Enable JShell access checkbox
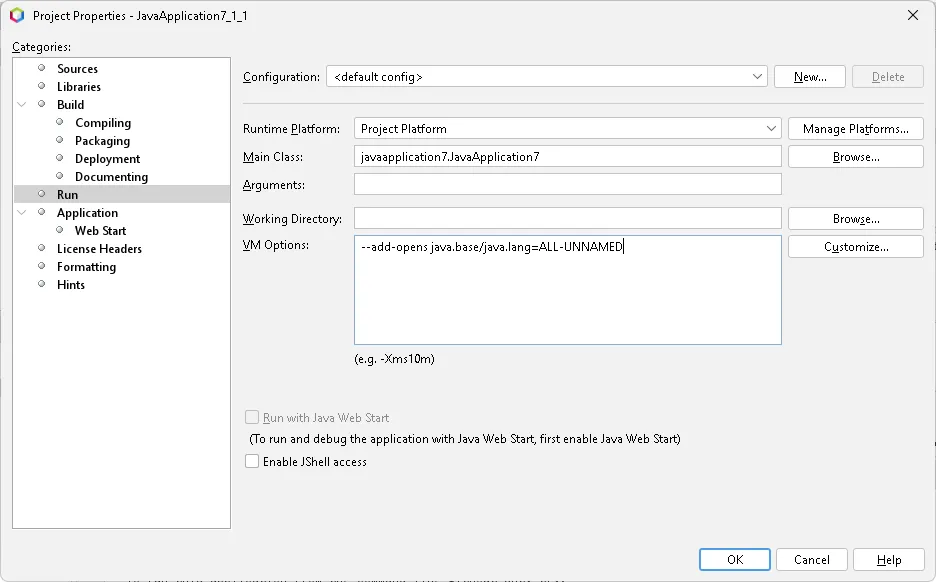Screen dimensions: 936x582 tap(252, 462)
